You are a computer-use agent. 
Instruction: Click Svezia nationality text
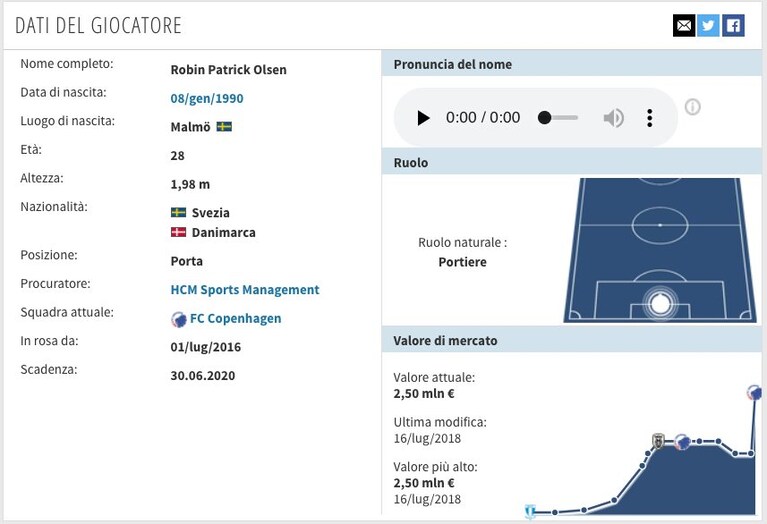pyautogui.click(x=210, y=213)
